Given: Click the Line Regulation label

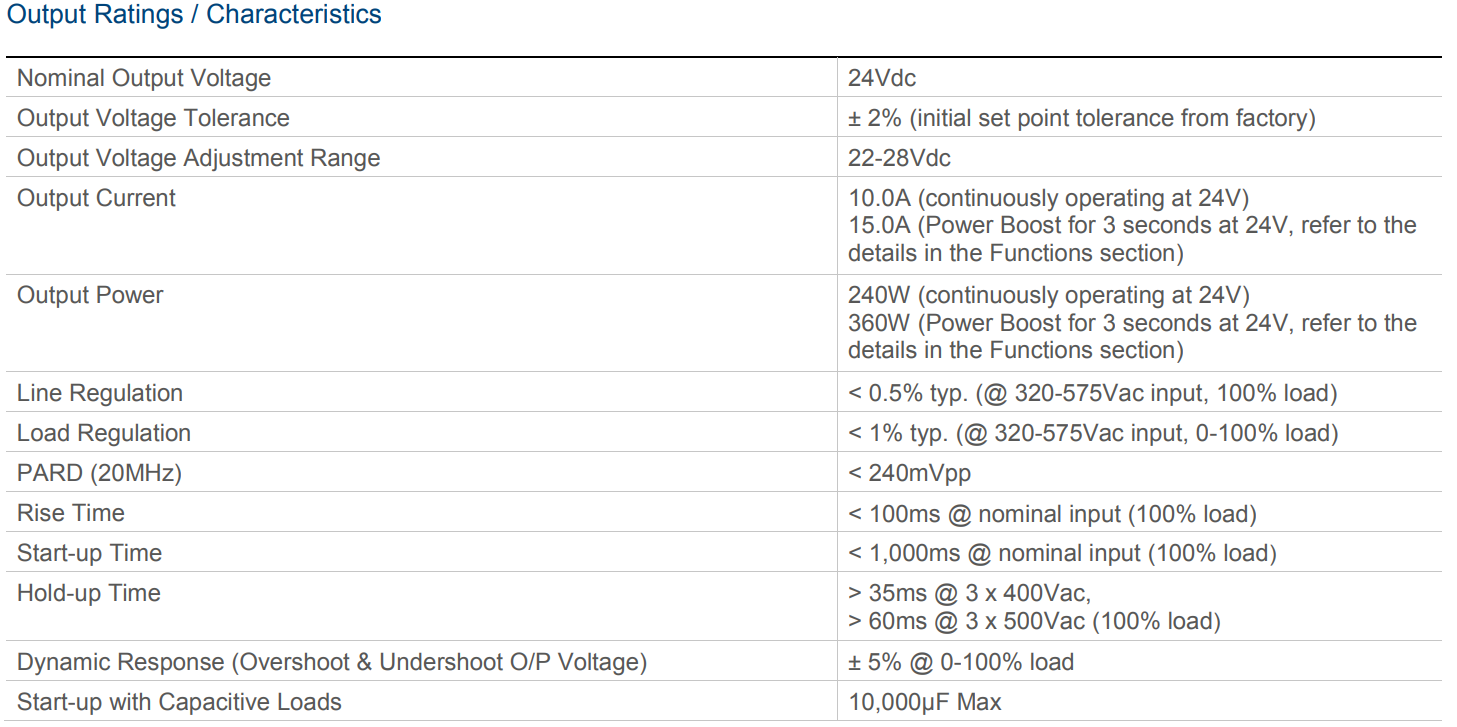Looking at the screenshot, I should coord(100,393).
